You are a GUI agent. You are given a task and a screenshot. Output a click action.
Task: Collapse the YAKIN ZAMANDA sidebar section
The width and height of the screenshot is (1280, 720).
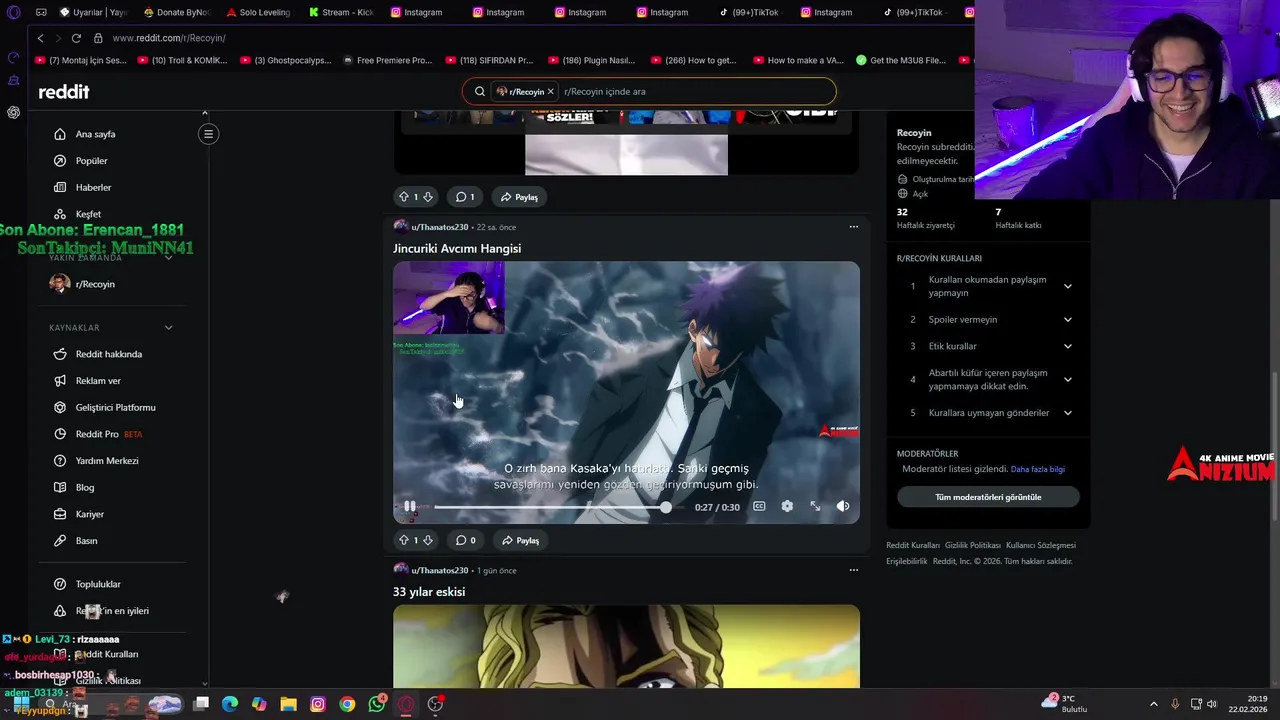coord(168,257)
